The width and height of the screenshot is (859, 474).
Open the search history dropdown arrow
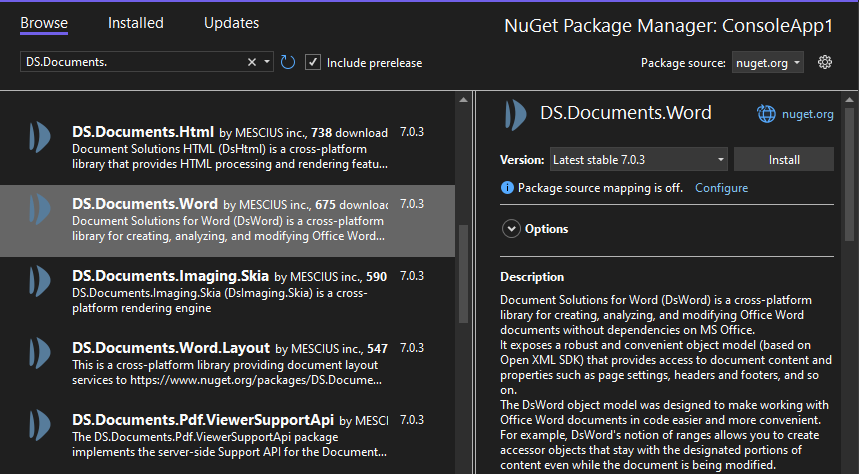(x=267, y=62)
